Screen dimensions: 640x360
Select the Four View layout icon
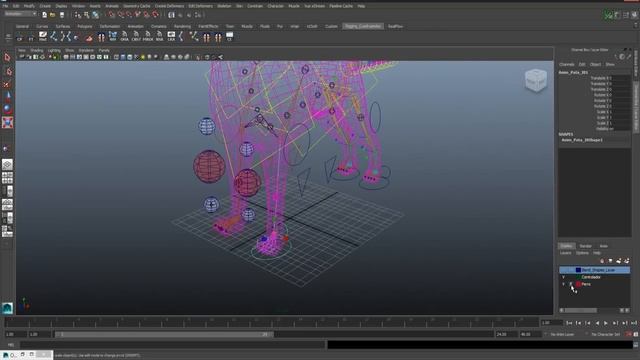[7, 178]
